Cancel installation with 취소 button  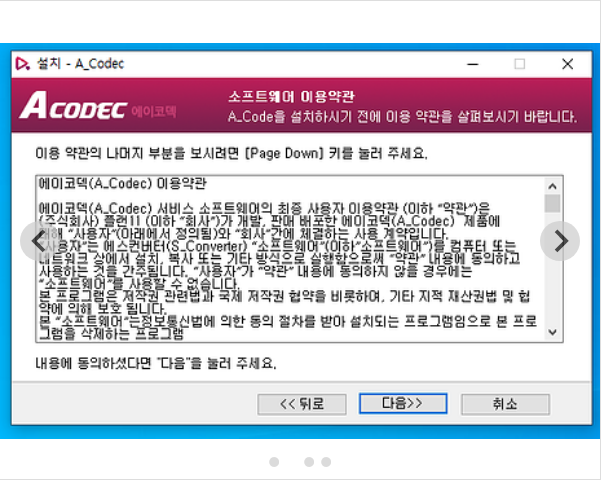click(505, 404)
